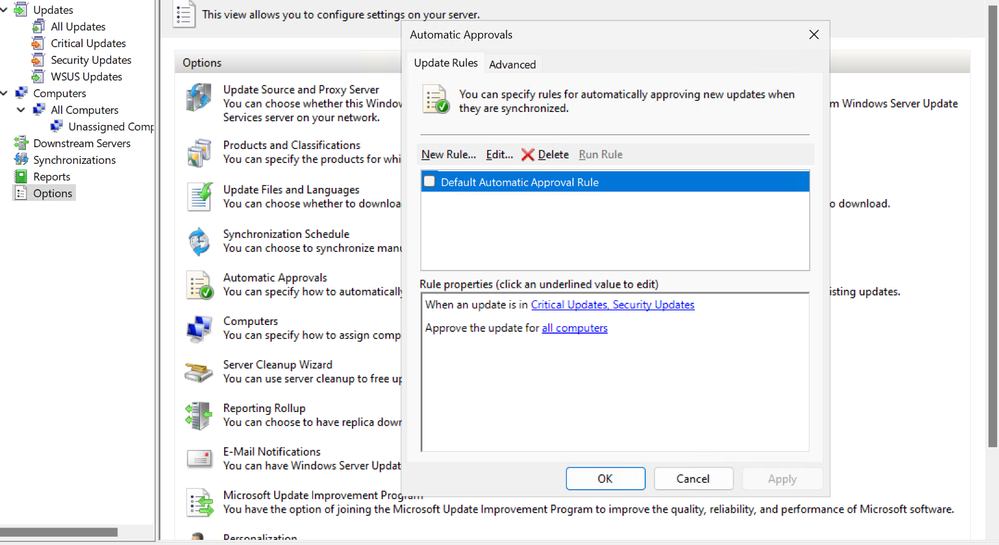This screenshot has height=545, width=999.
Task: Open Products and Classifications option title
Action: point(292,145)
